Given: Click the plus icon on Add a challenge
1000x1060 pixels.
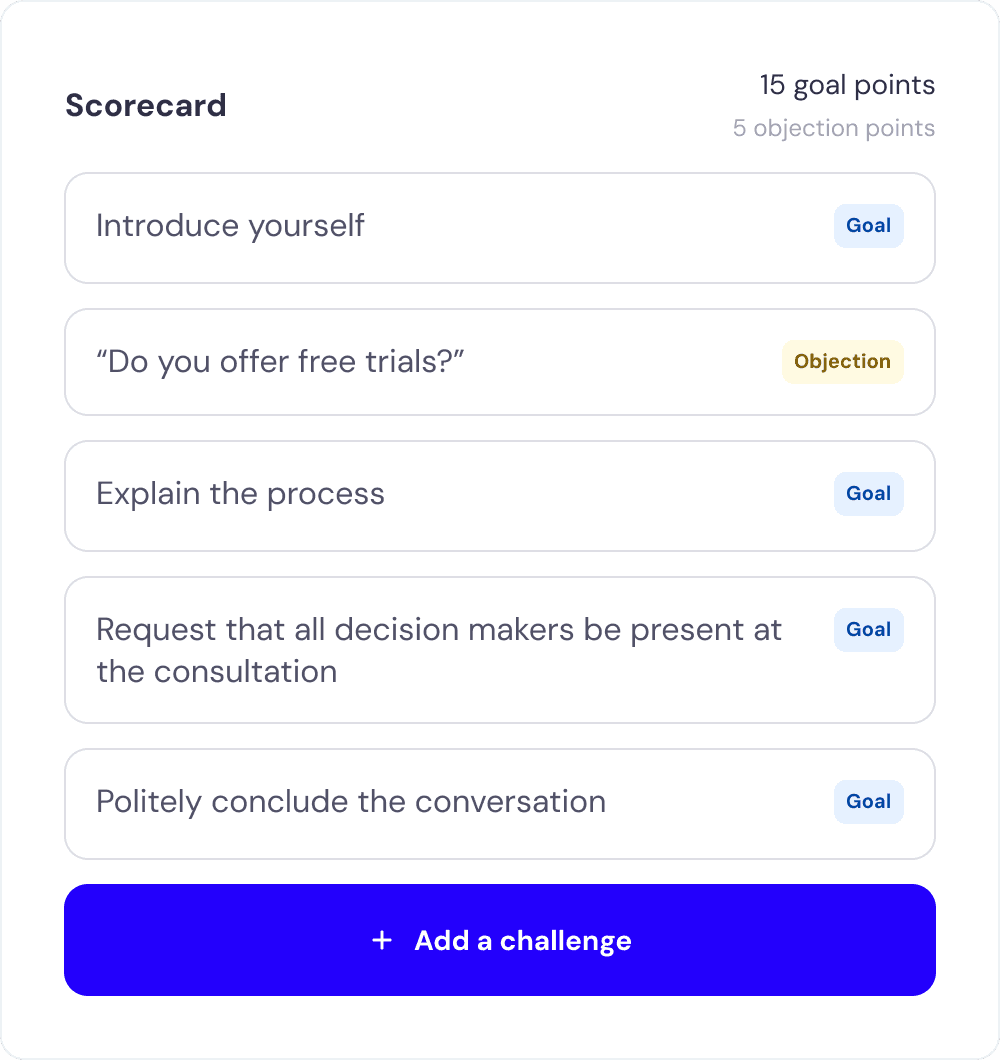Looking at the screenshot, I should pos(381,940).
